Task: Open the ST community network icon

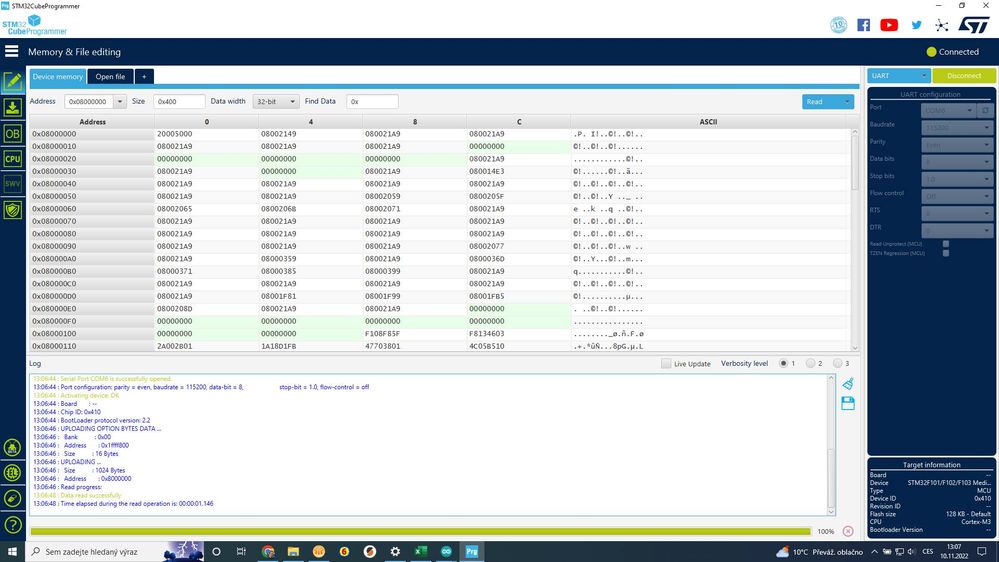Action: coord(942,25)
